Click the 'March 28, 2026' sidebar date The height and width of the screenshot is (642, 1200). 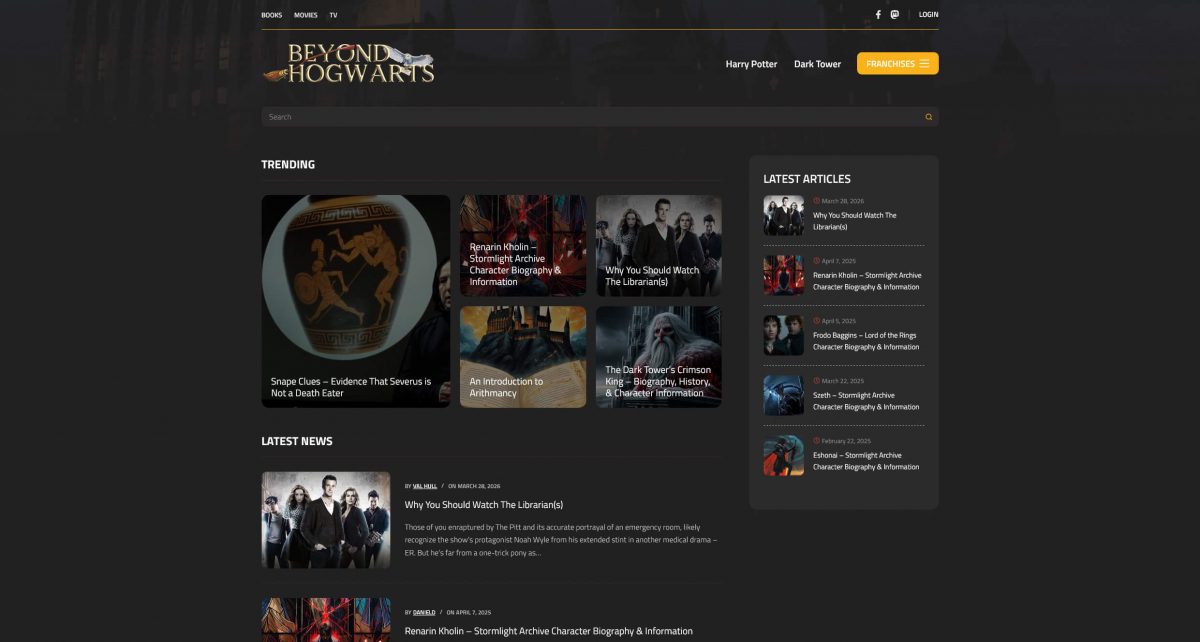[842, 201]
